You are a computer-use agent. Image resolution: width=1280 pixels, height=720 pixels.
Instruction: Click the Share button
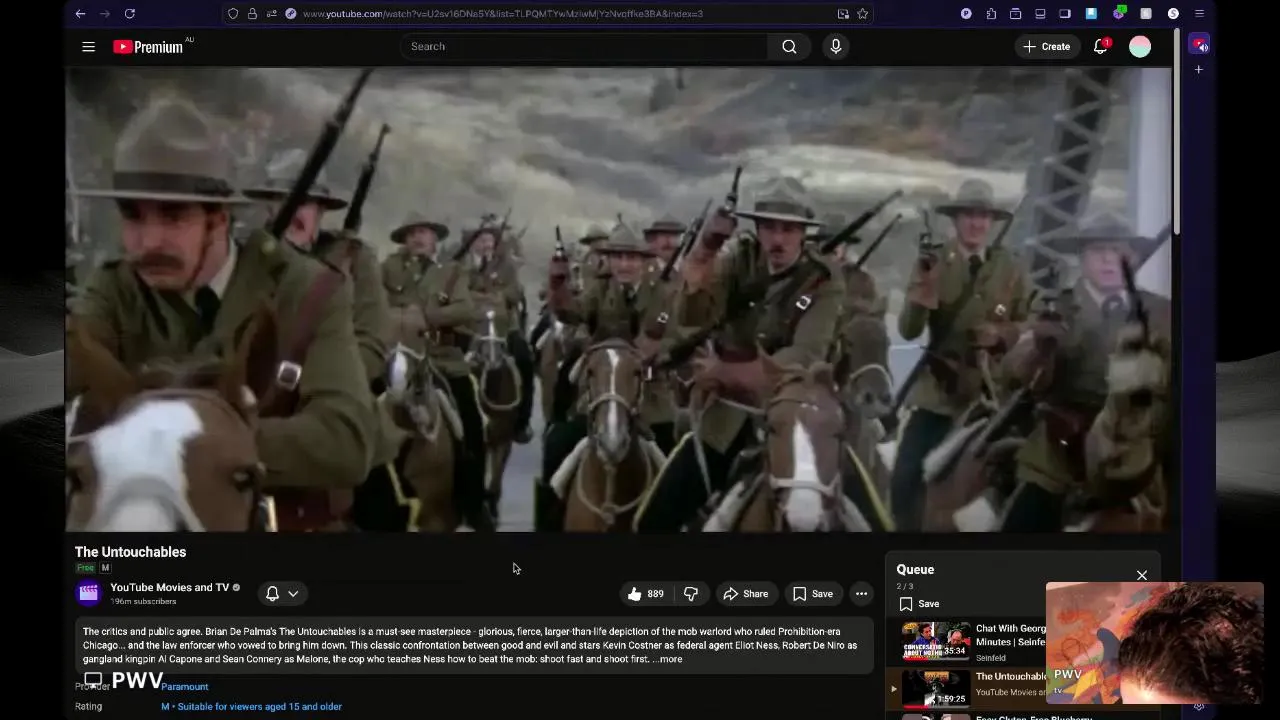click(x=746, y=594)
